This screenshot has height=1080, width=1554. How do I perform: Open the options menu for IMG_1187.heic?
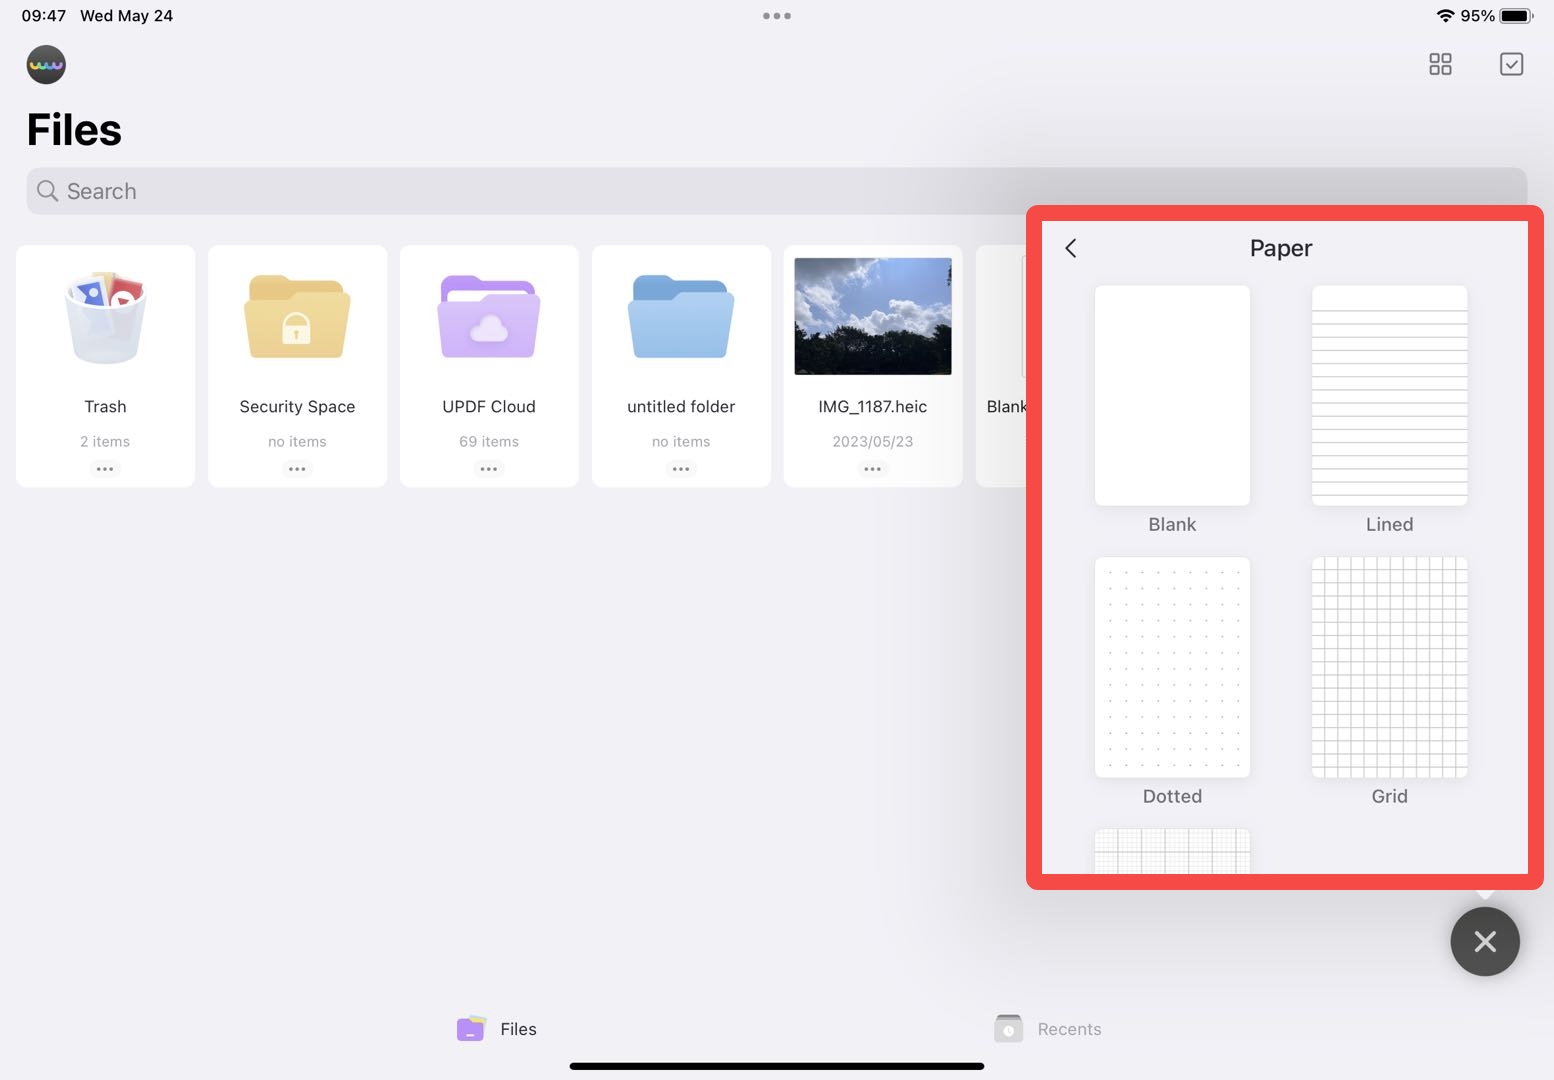point(872,468)
